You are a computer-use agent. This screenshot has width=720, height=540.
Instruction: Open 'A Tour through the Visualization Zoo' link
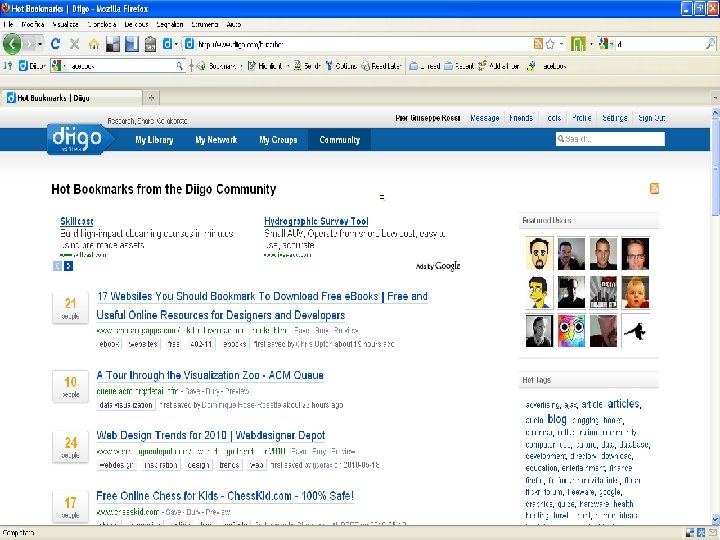(x=210, y=375)
